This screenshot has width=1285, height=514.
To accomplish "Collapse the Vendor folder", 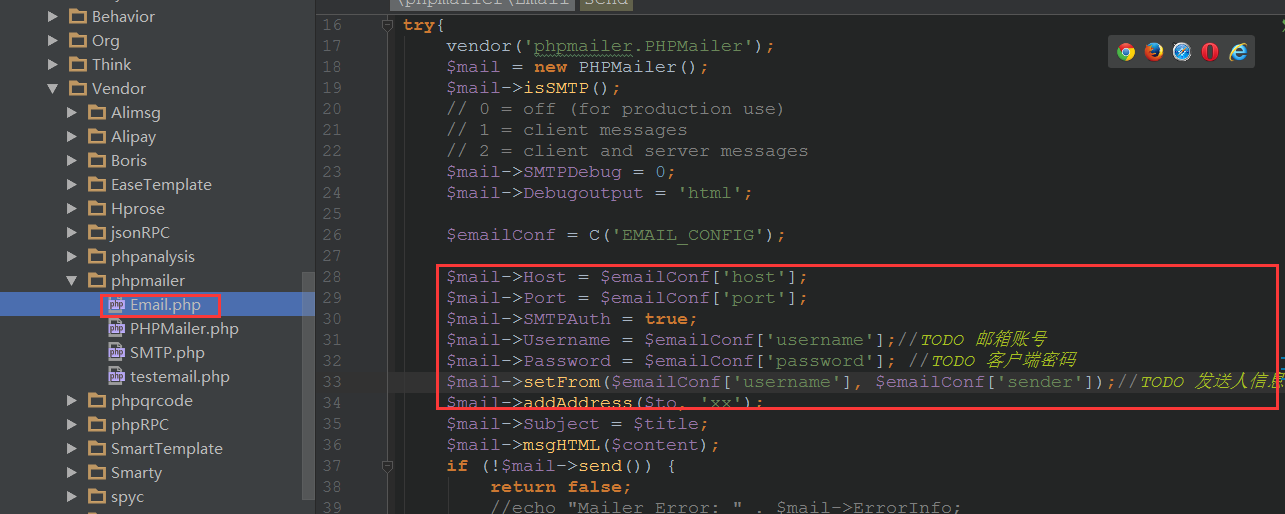I will [53, 89].
